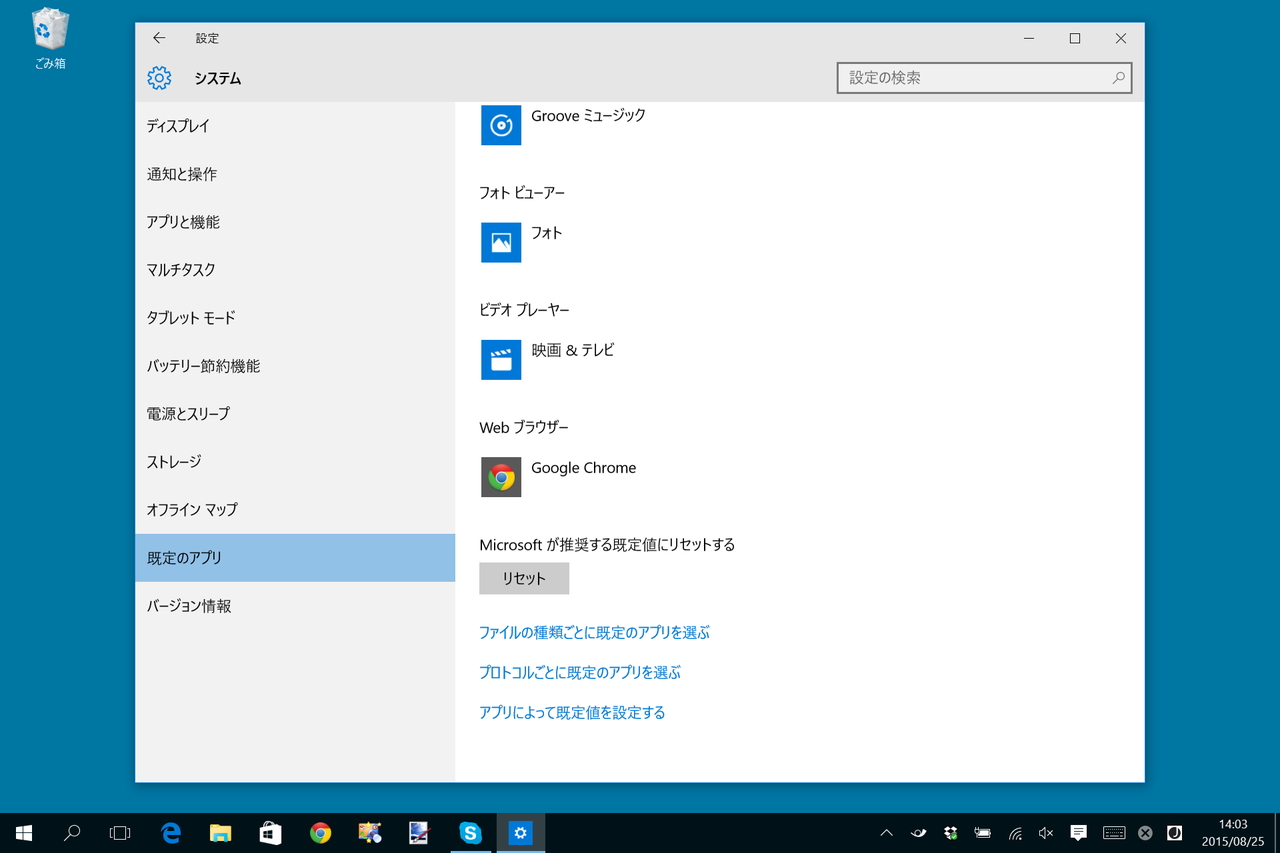The image size is (1280, 853).
Task: Open Task View from the taskbar
Action: click(x=120, y=833)
